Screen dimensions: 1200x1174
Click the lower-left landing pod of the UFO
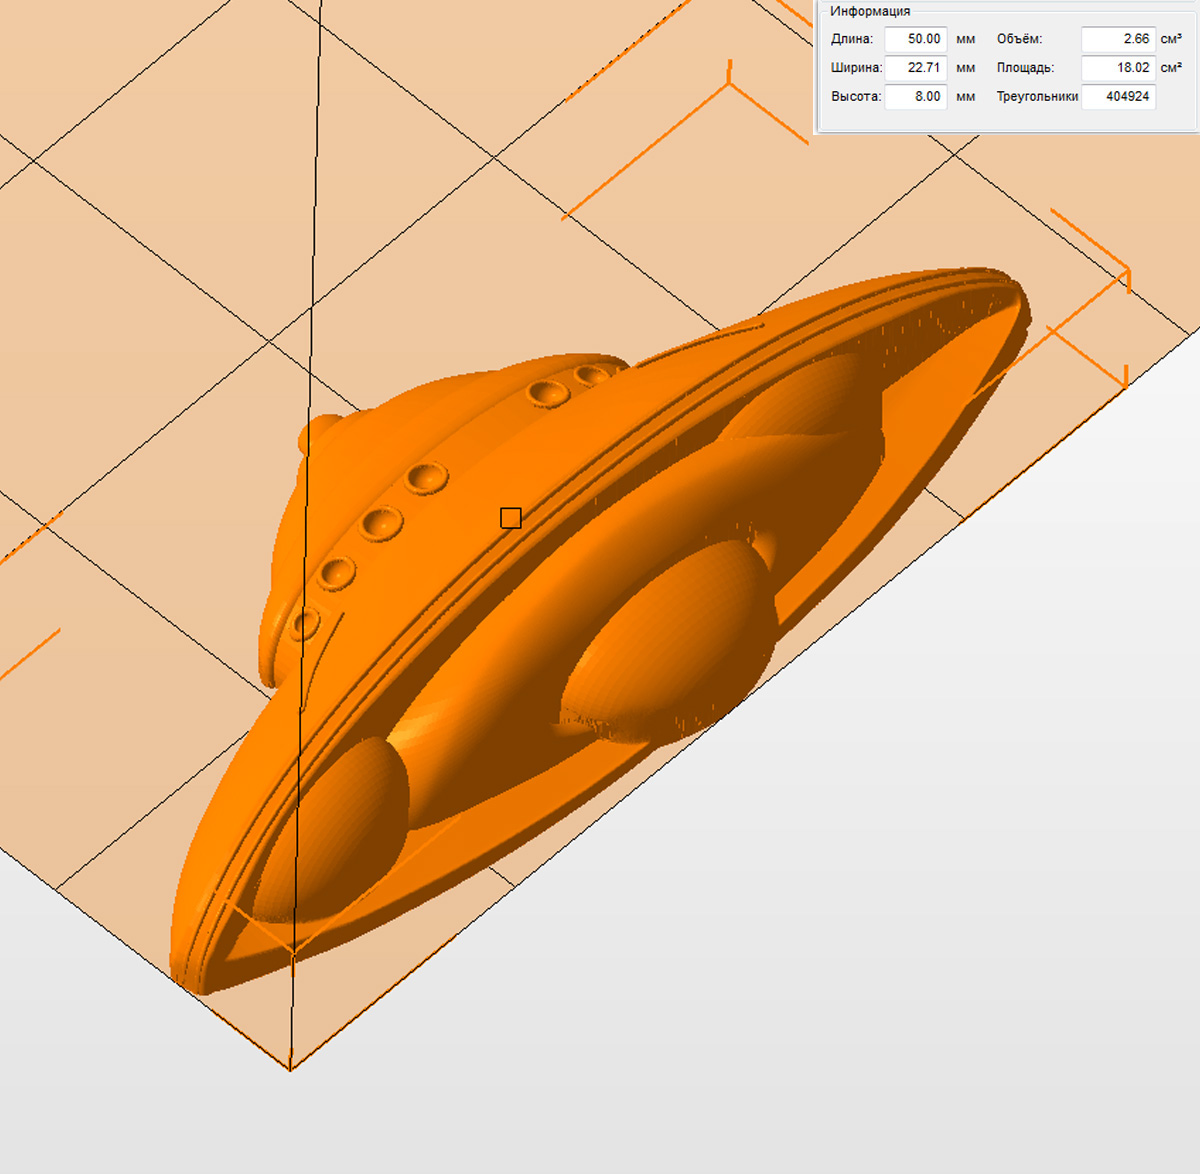335,830
